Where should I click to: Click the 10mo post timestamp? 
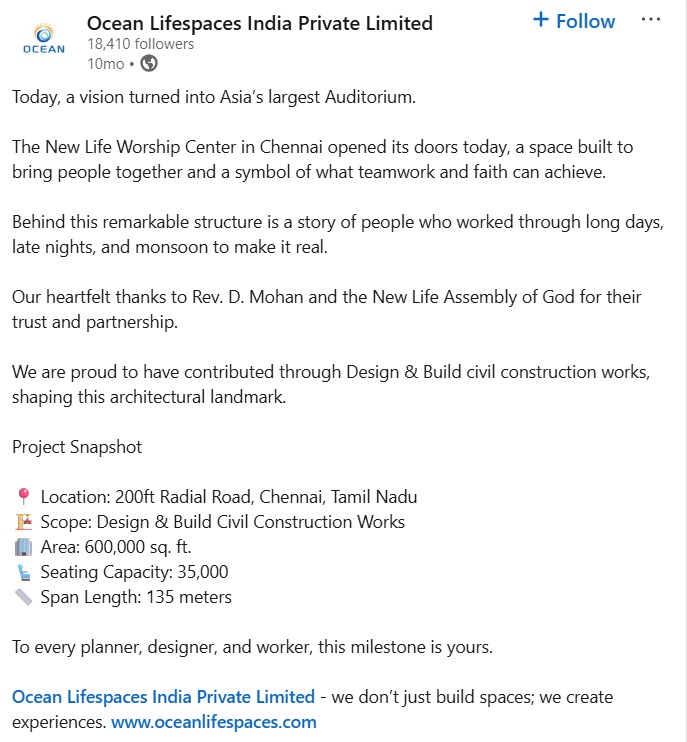tap(106, 64)
